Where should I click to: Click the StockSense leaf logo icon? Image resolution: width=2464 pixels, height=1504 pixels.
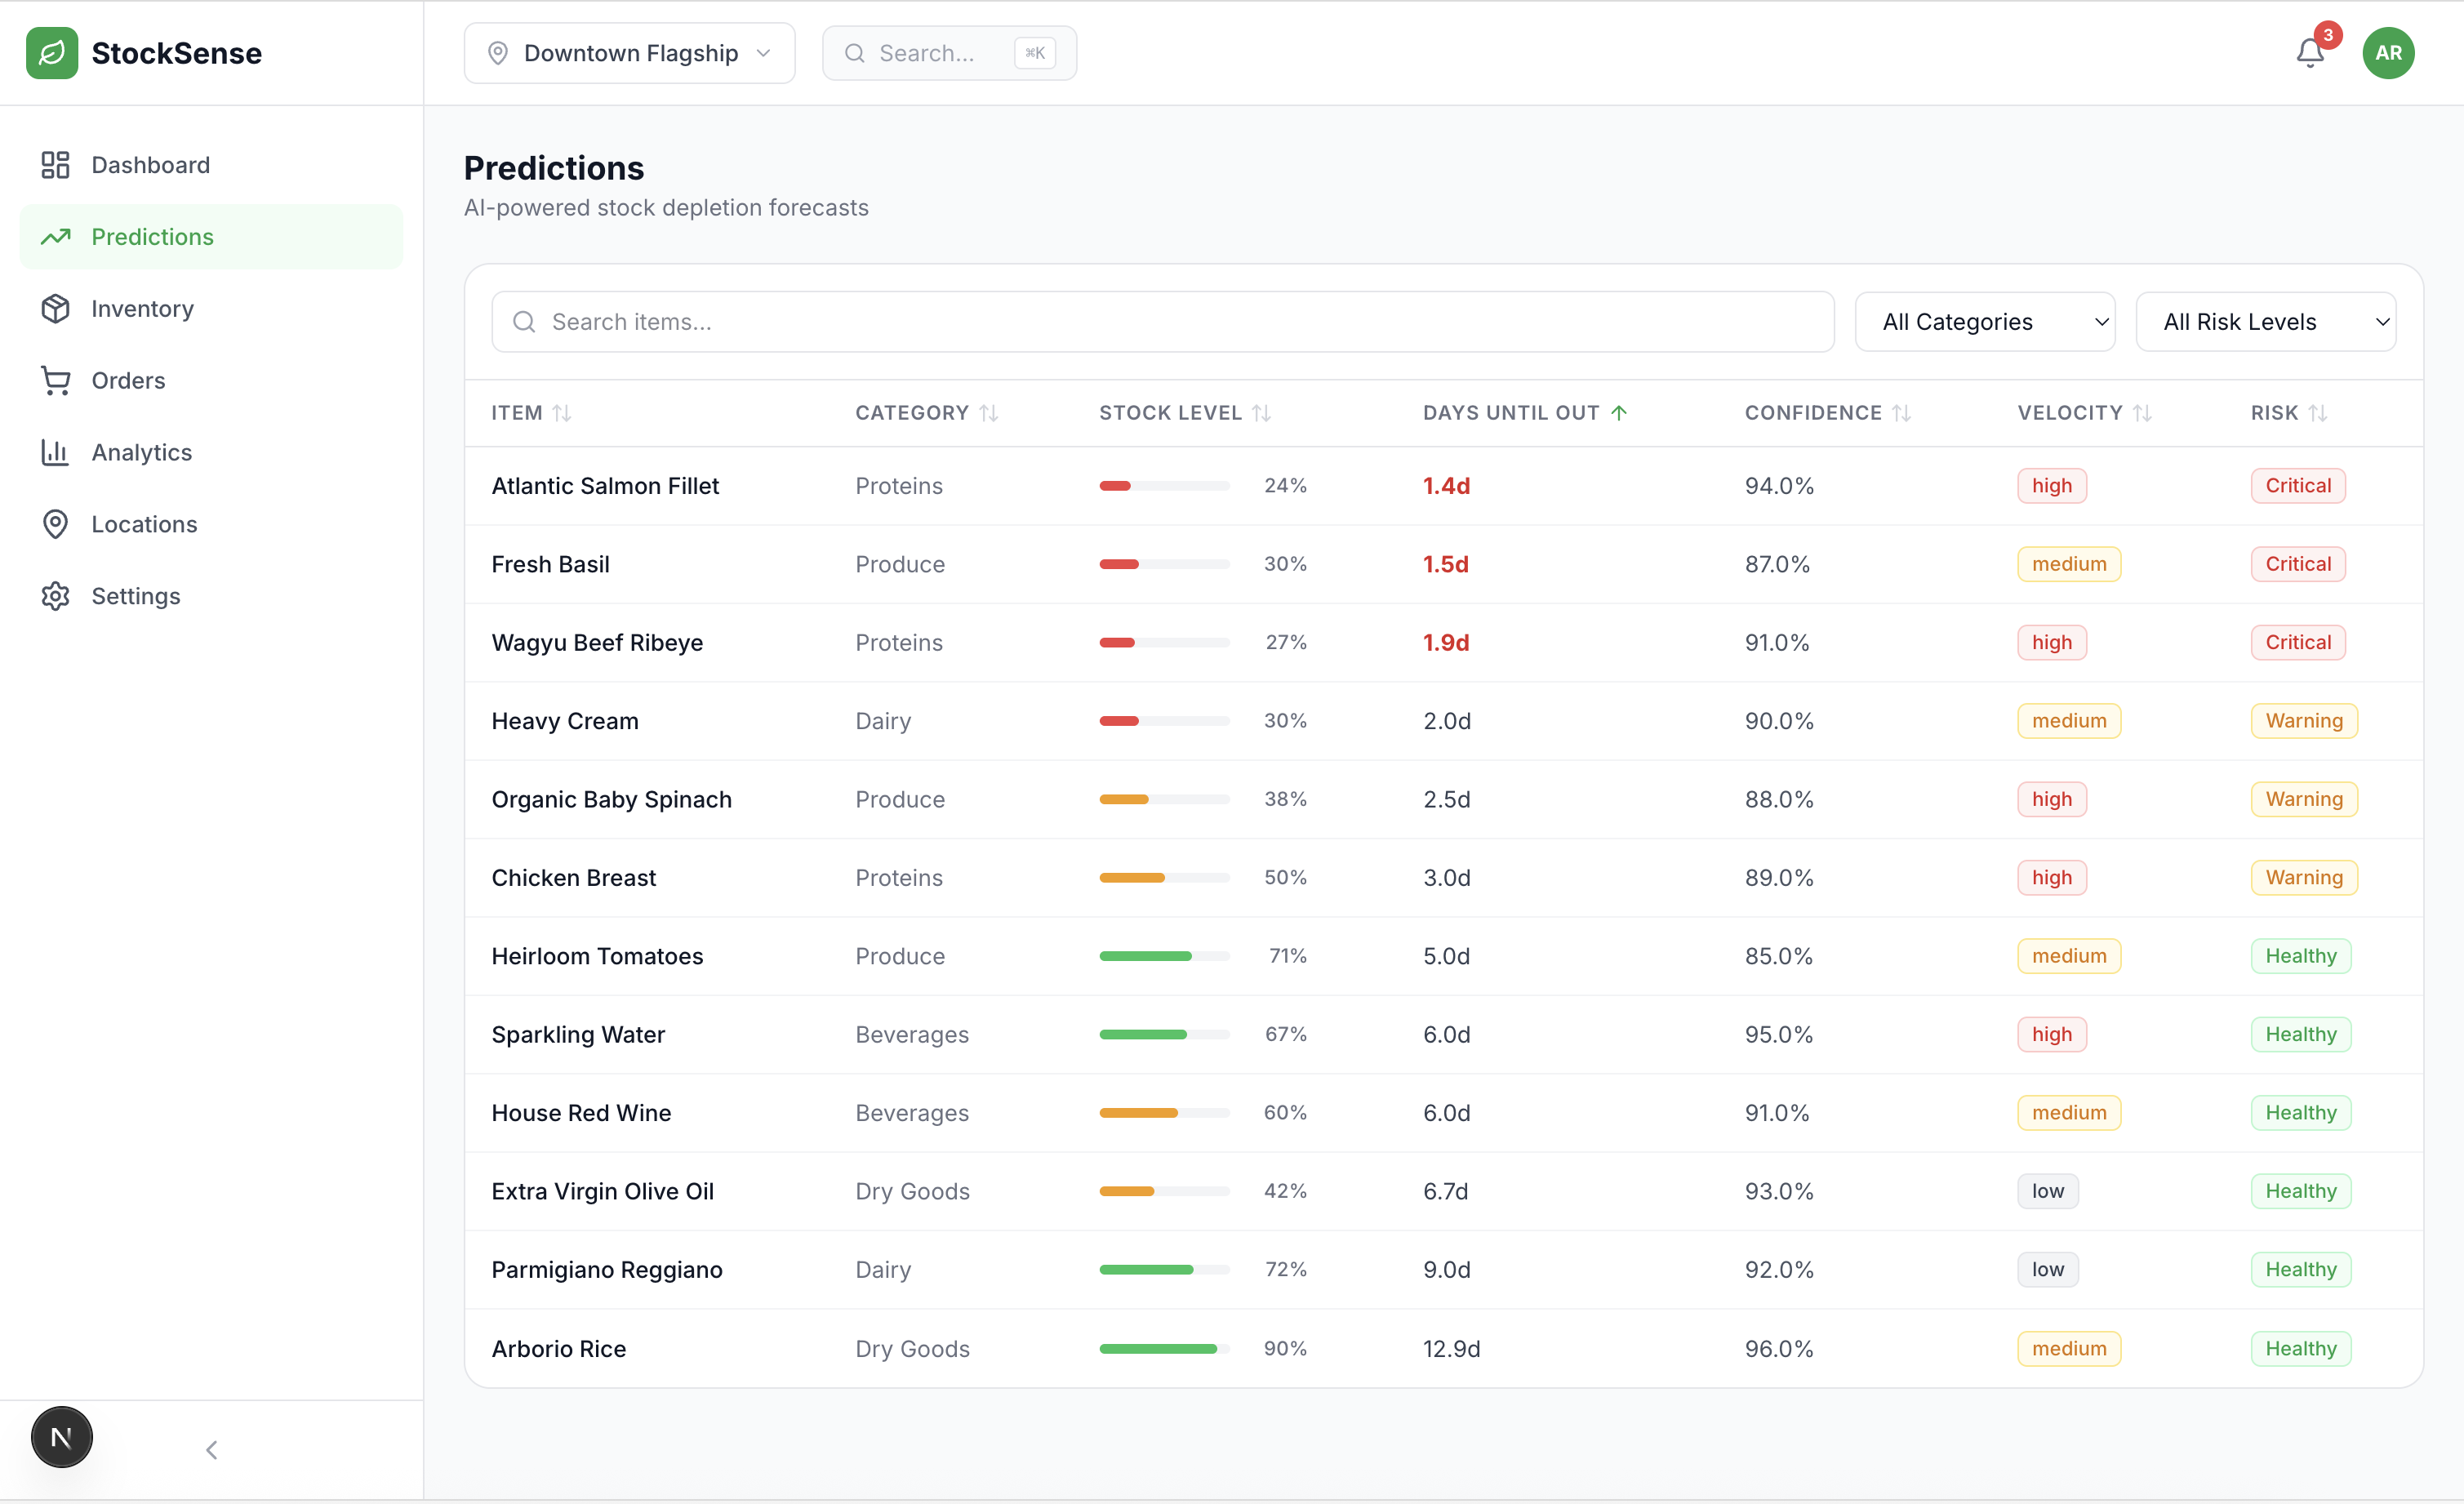coord(52,53)
